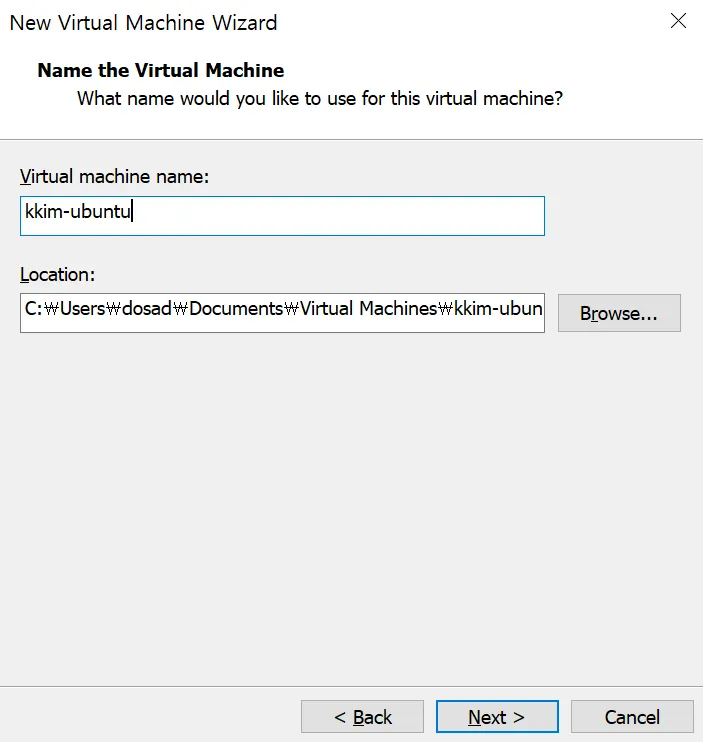
Task: Place cursor at 'C:' start of path
Action: (x=34, y=309)
